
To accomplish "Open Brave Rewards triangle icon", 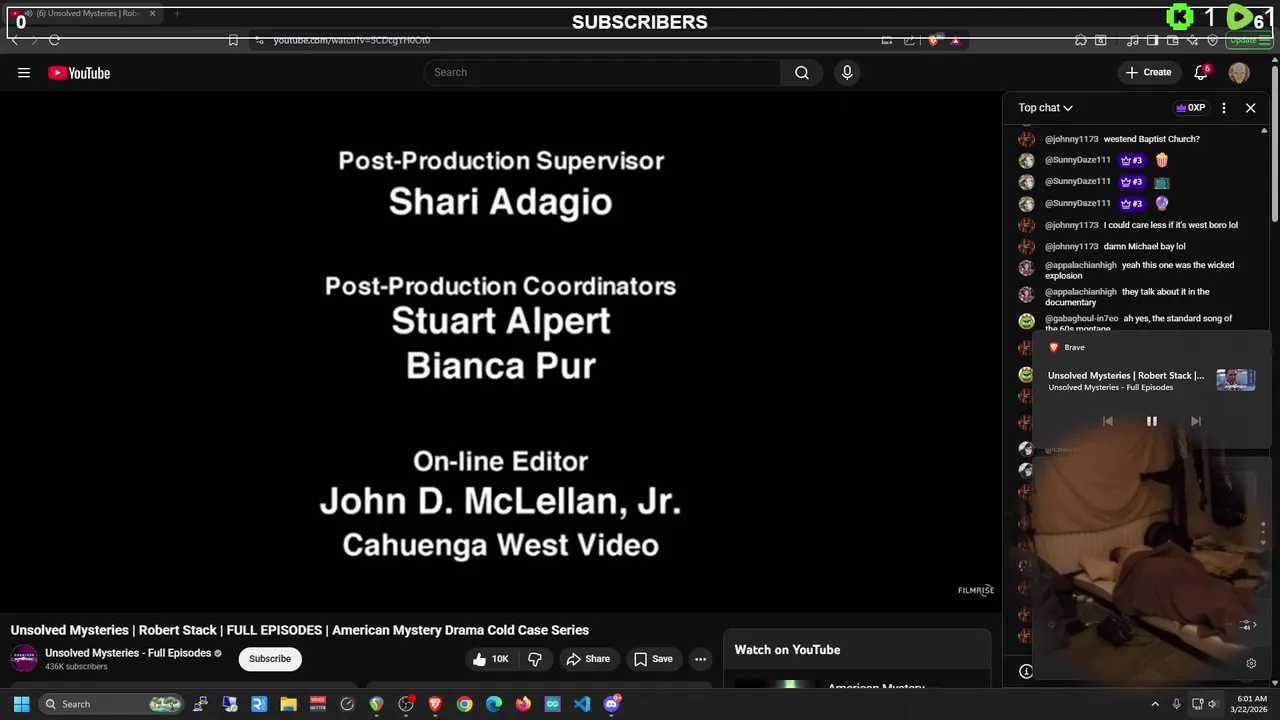I will tap(955, 40).
